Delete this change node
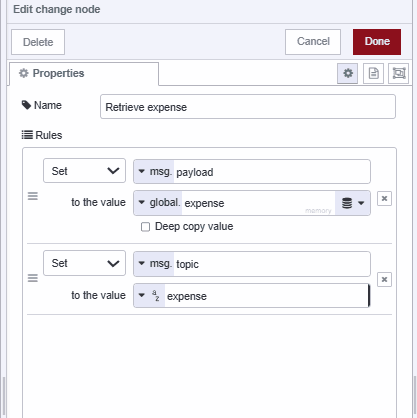 point(38,42)
